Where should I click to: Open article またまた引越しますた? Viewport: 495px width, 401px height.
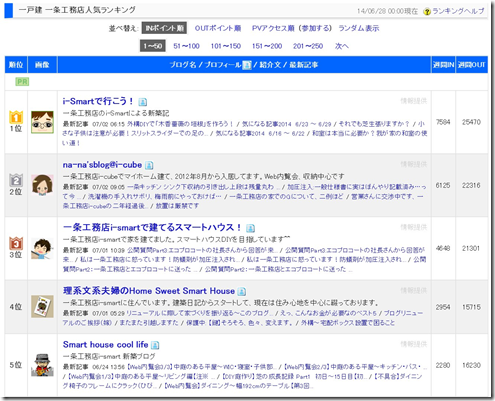point(149,323)
